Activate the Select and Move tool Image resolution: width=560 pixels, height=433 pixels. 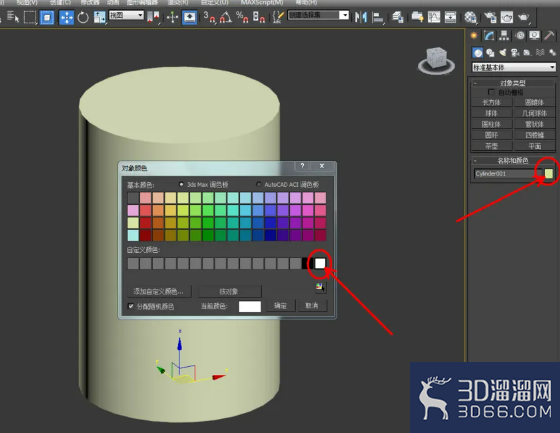66,17
